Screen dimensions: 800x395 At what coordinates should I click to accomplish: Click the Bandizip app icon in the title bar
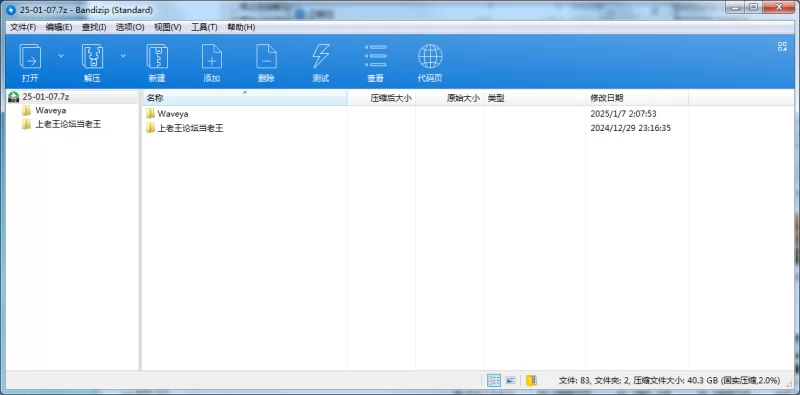click(x=11, y=10)
